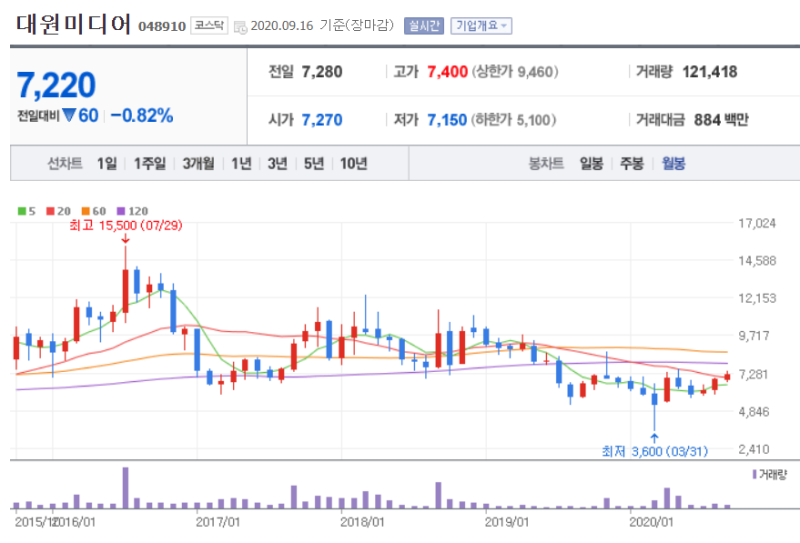Viewport: 800px width, 543px height.
Task: Select the 10년 line chart tab
Action: click(x=354, y=163)
